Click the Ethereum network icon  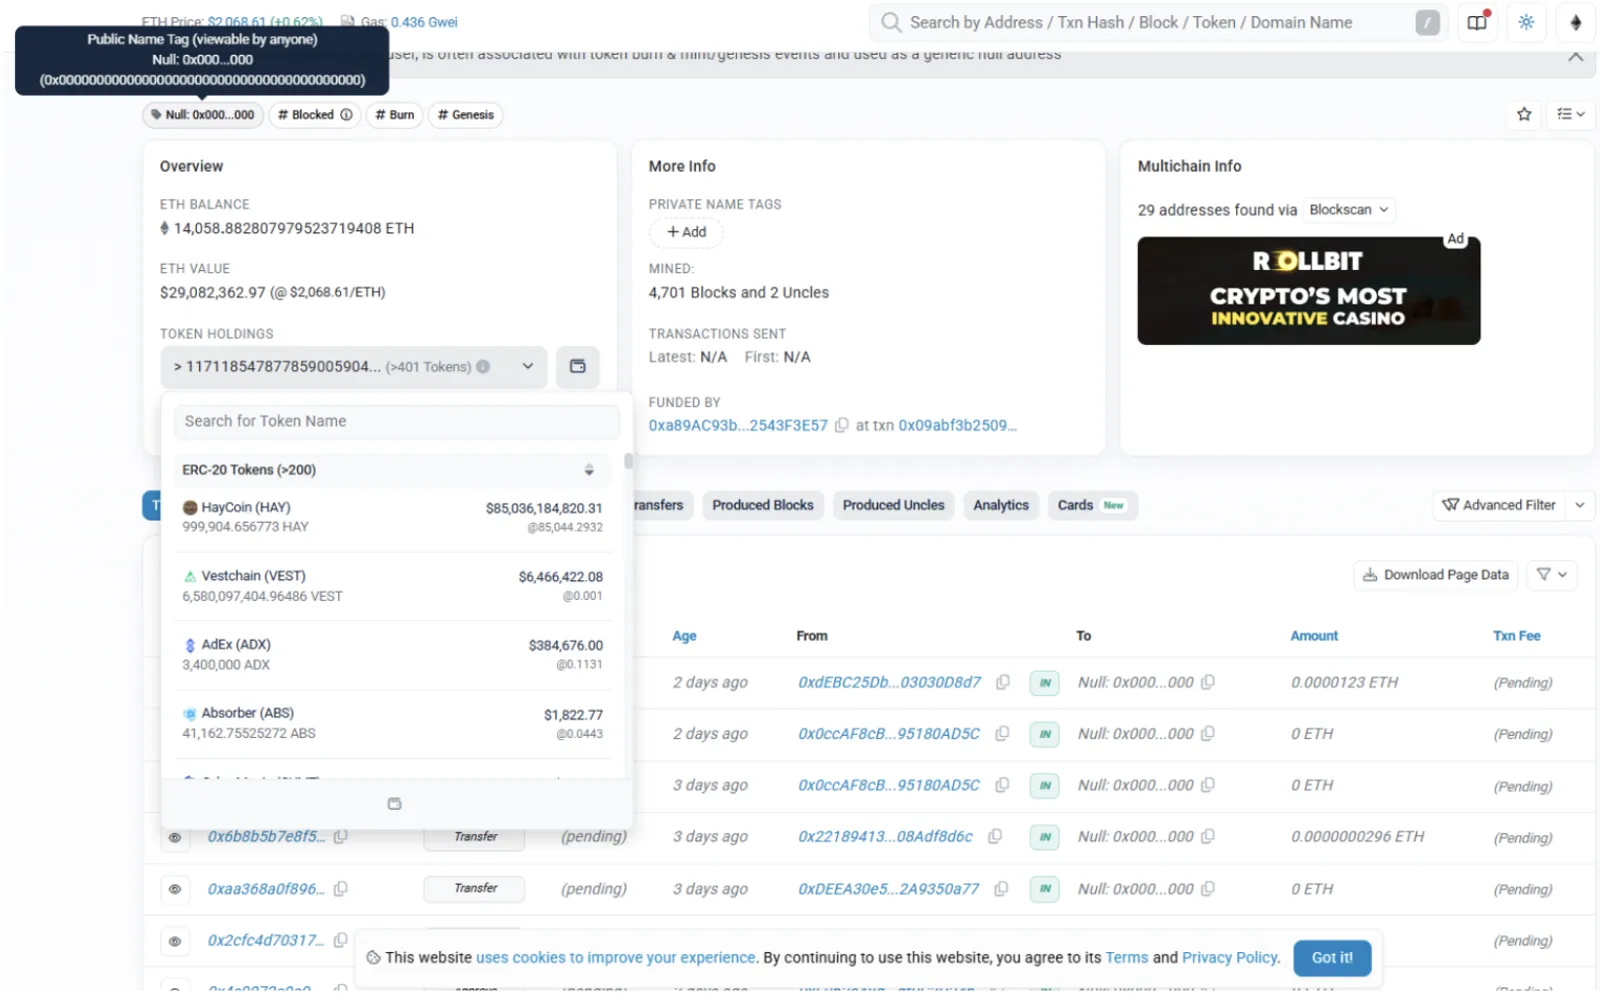click(x=1576, y=22)
